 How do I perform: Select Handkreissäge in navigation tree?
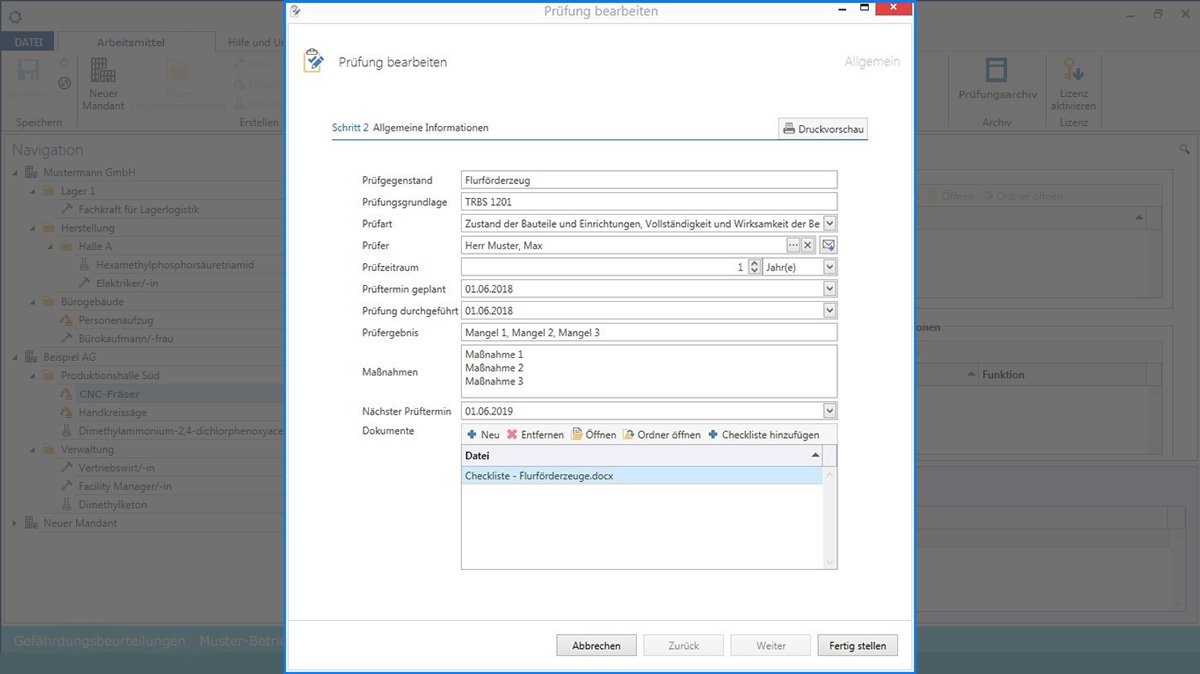113,412
